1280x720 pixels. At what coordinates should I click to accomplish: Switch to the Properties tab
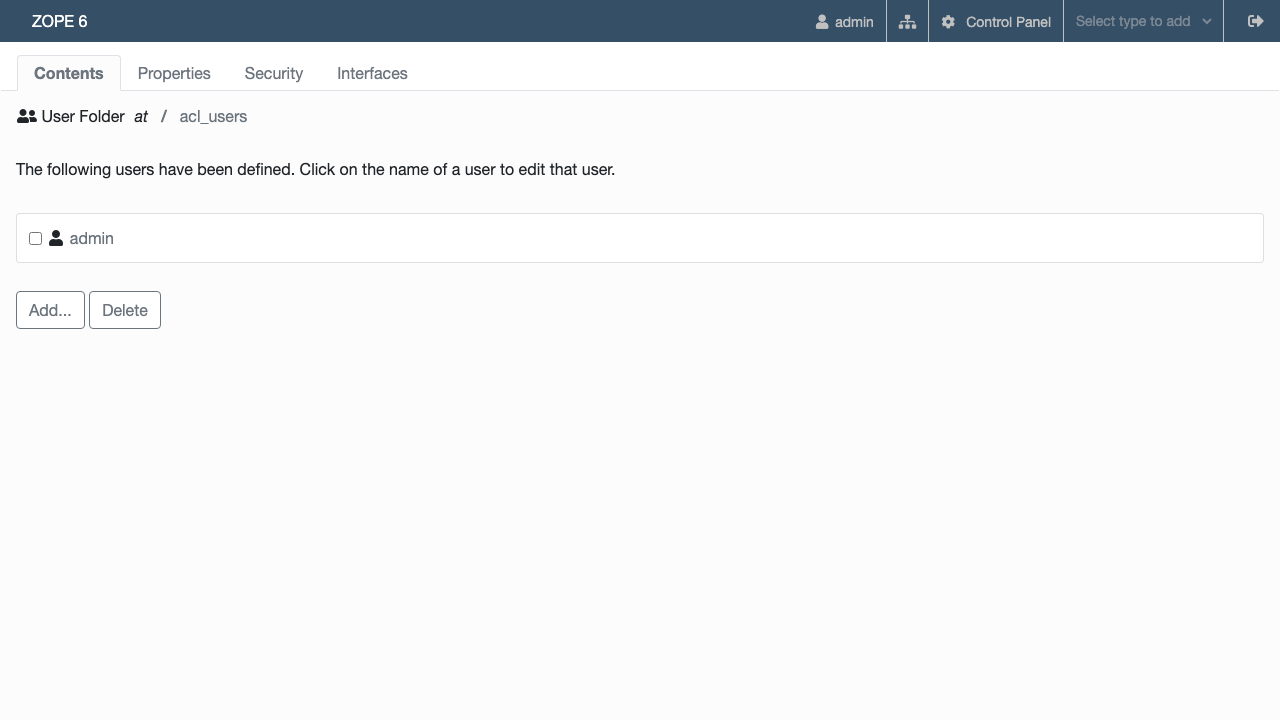(x=174, y=73)
